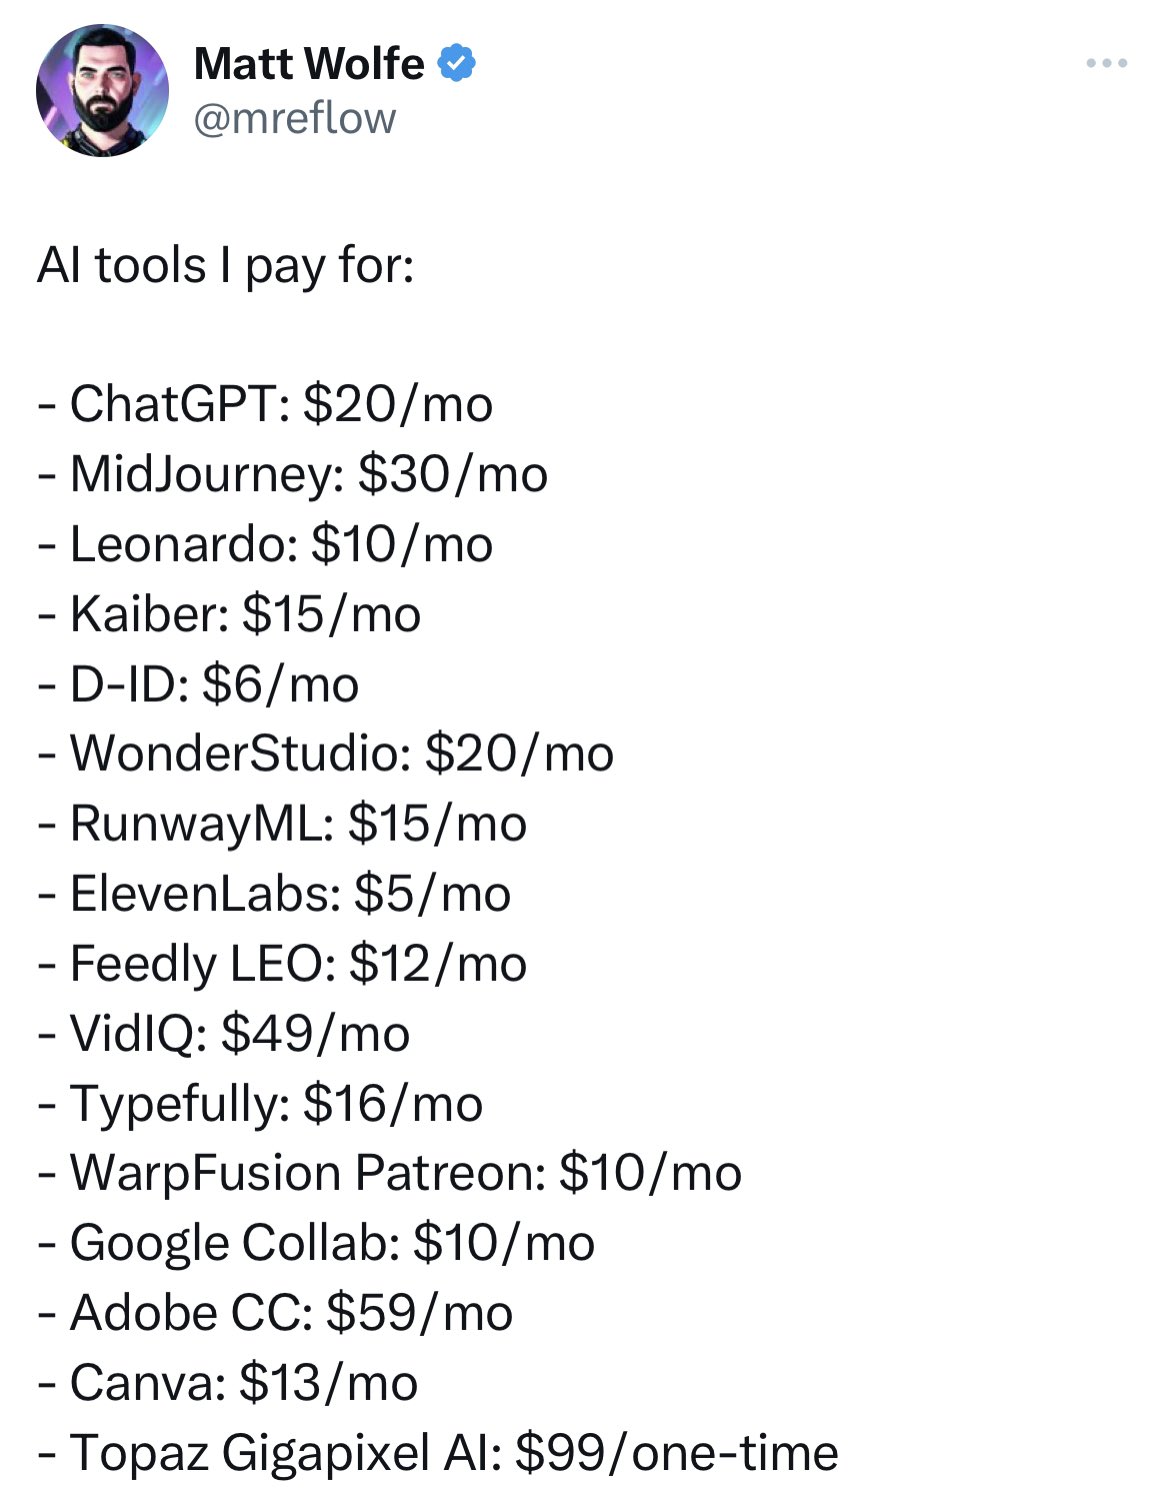Select the Typefully $16/mo line
Image resolution: width=1170 pixels, height=1512 pixels.
point(261,1104)
